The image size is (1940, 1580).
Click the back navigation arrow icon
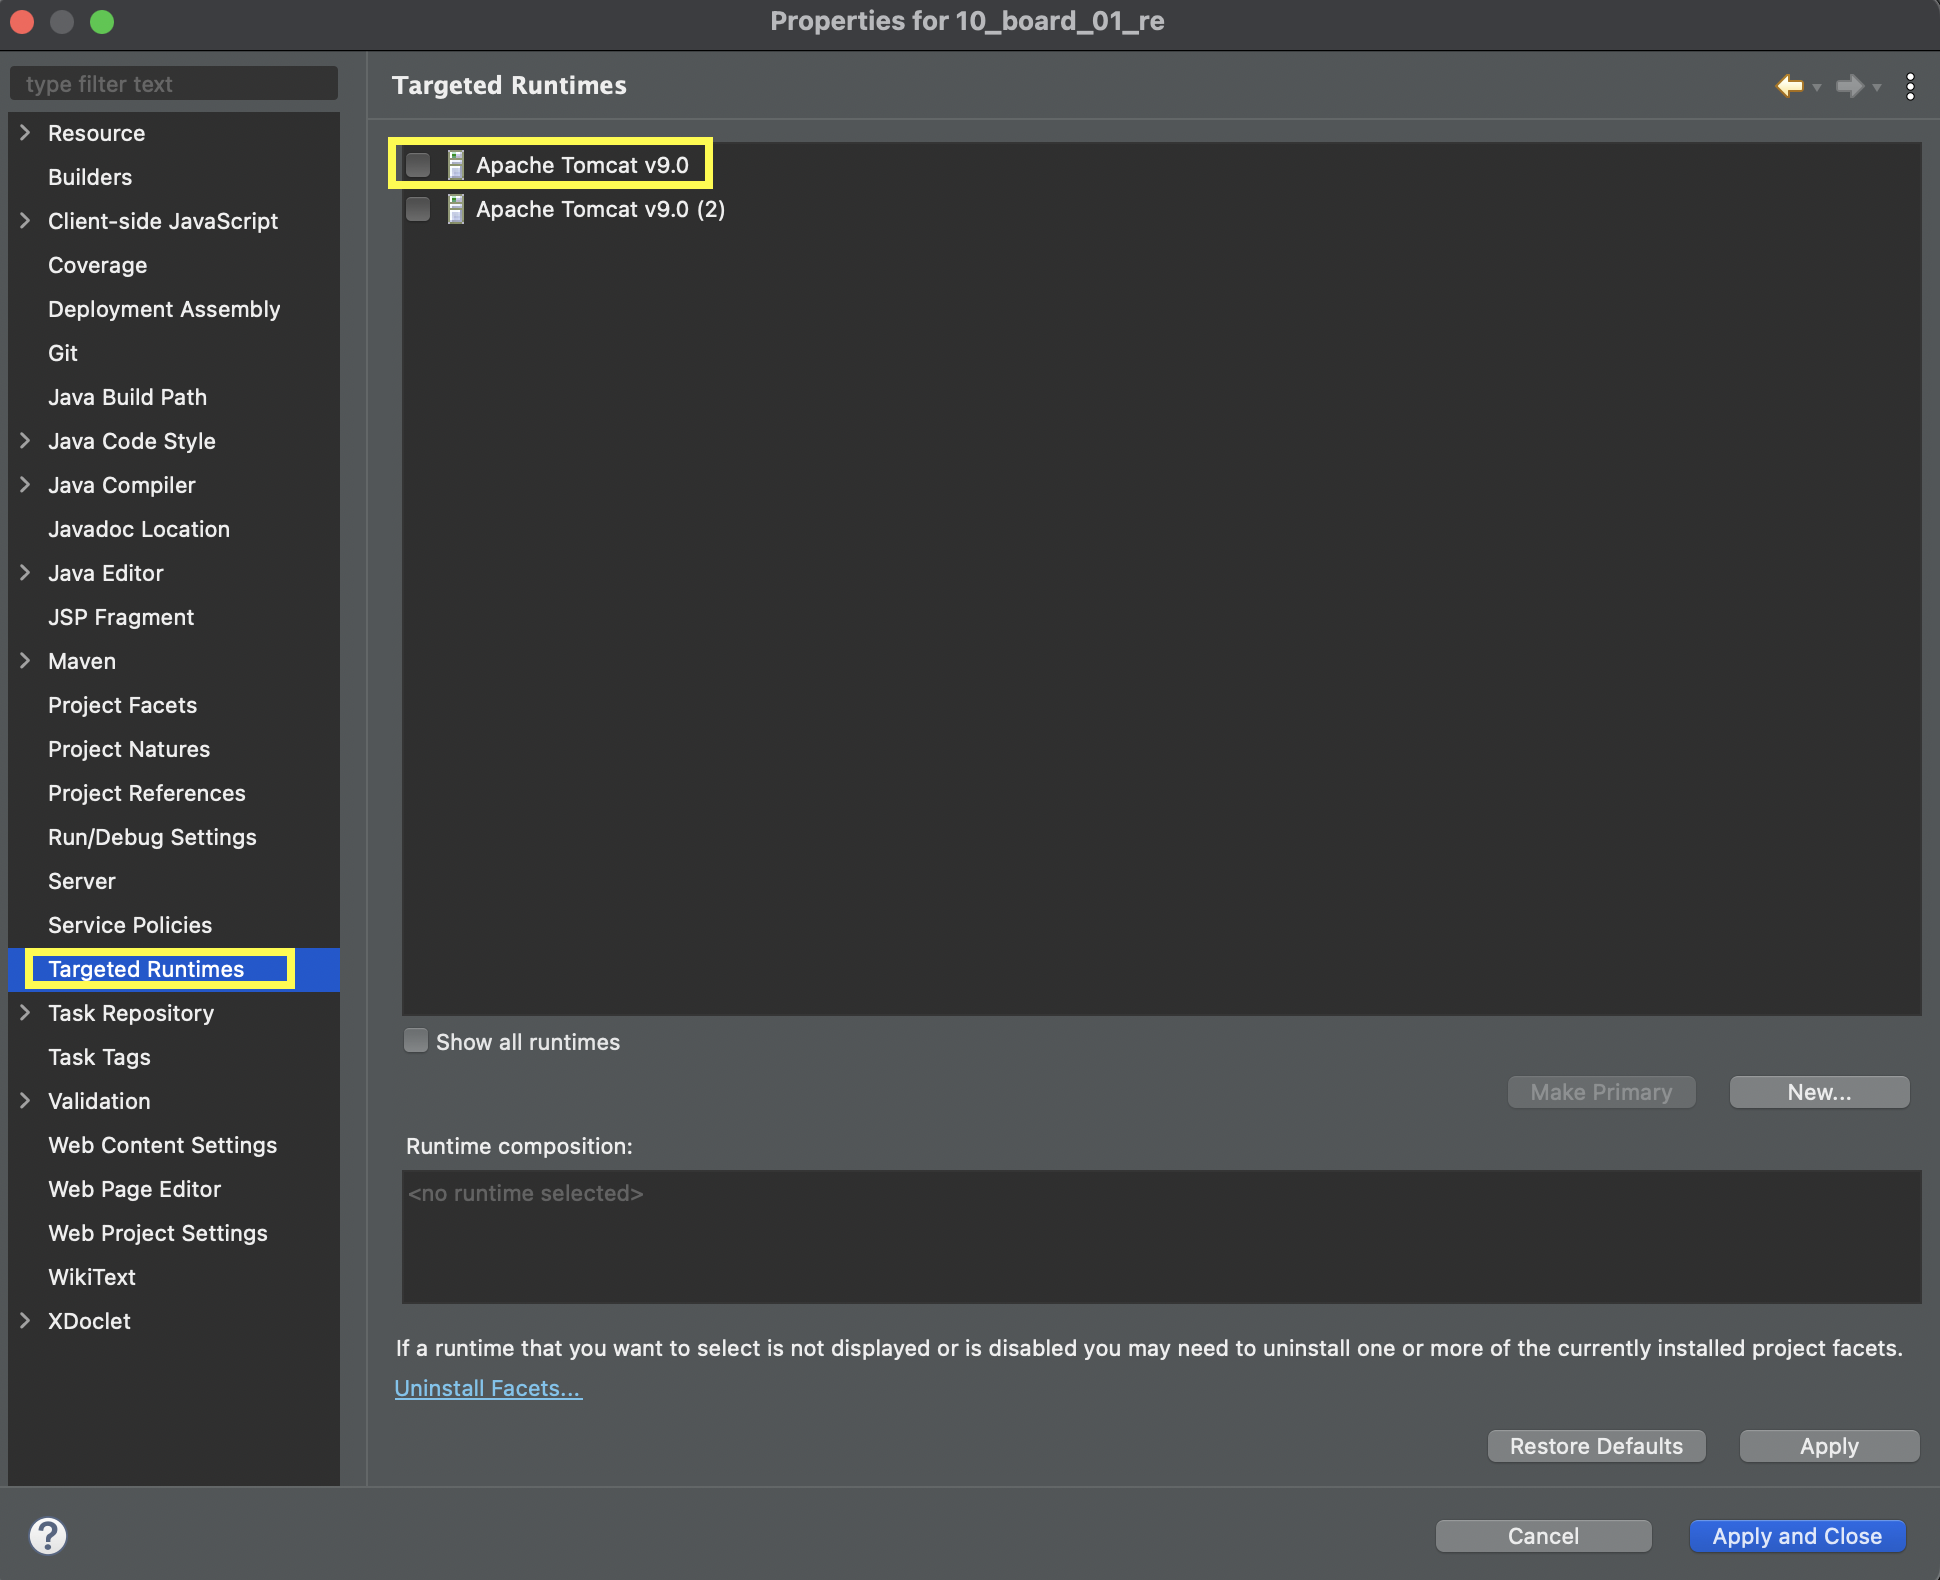tap(1789, 86)
